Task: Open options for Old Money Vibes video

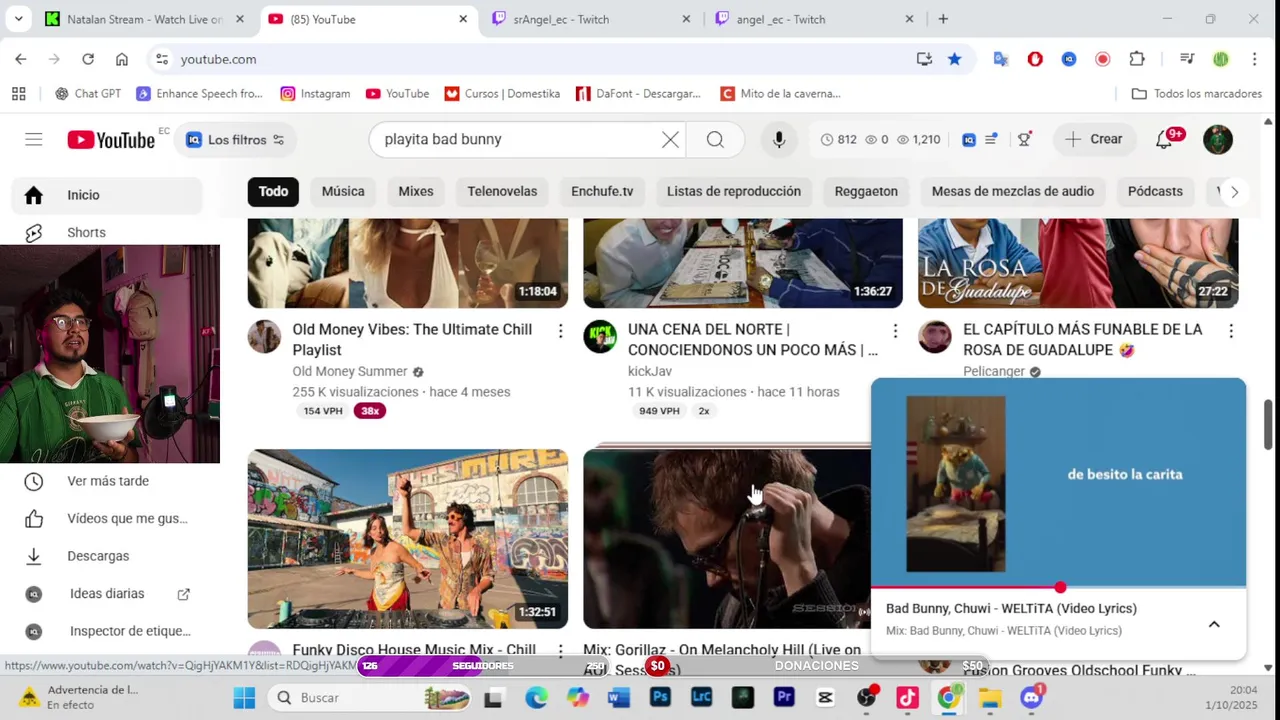Action: tap(560, 331)
